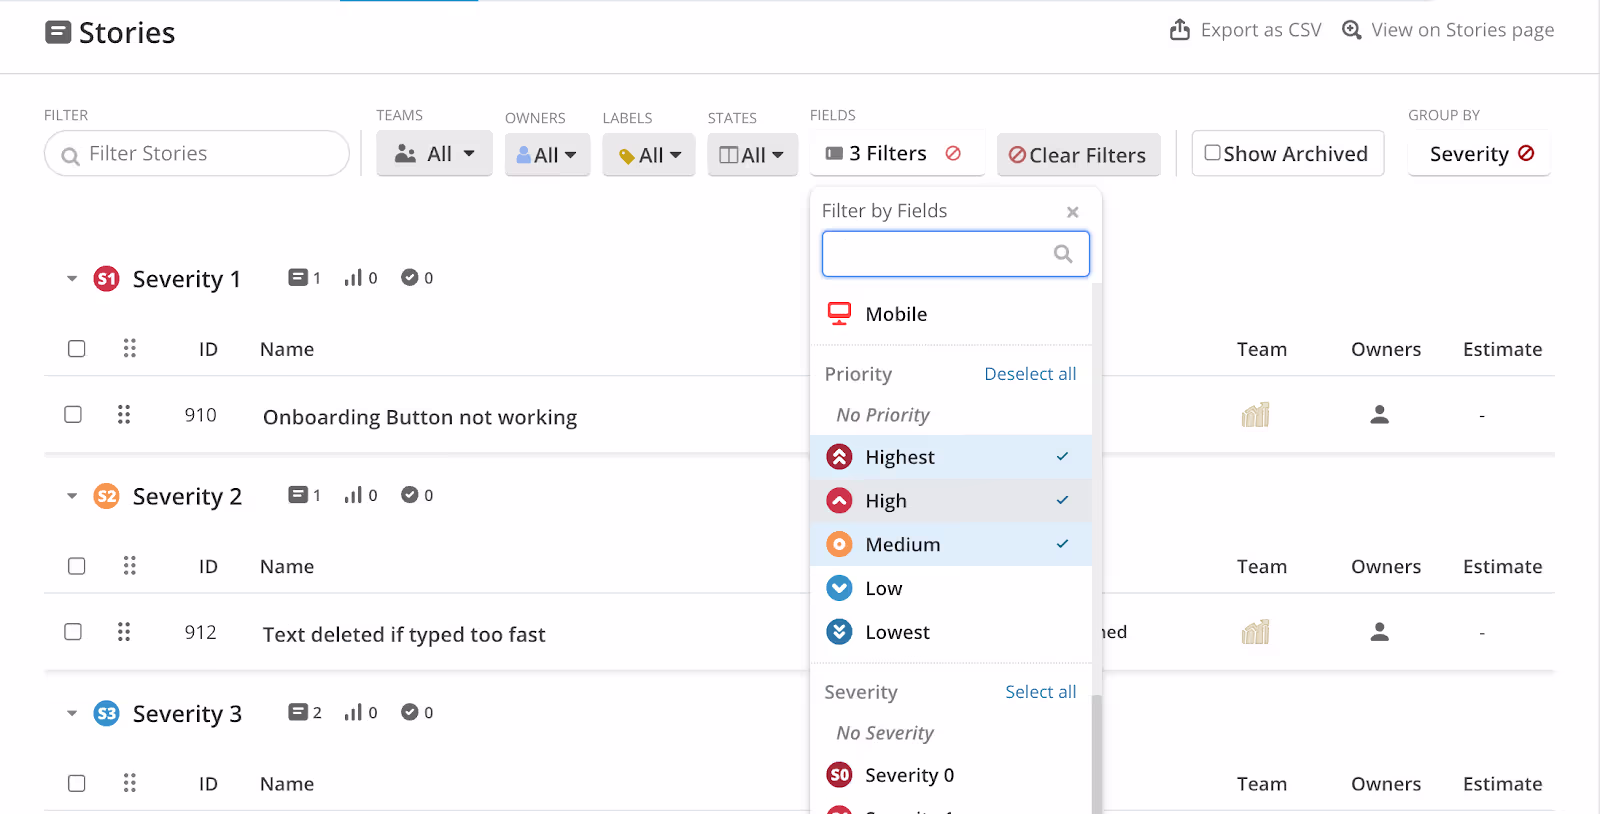The height and width of the screenshot is (814, 1600).
Task: Select the Low priority option
Action: (950, 589)
